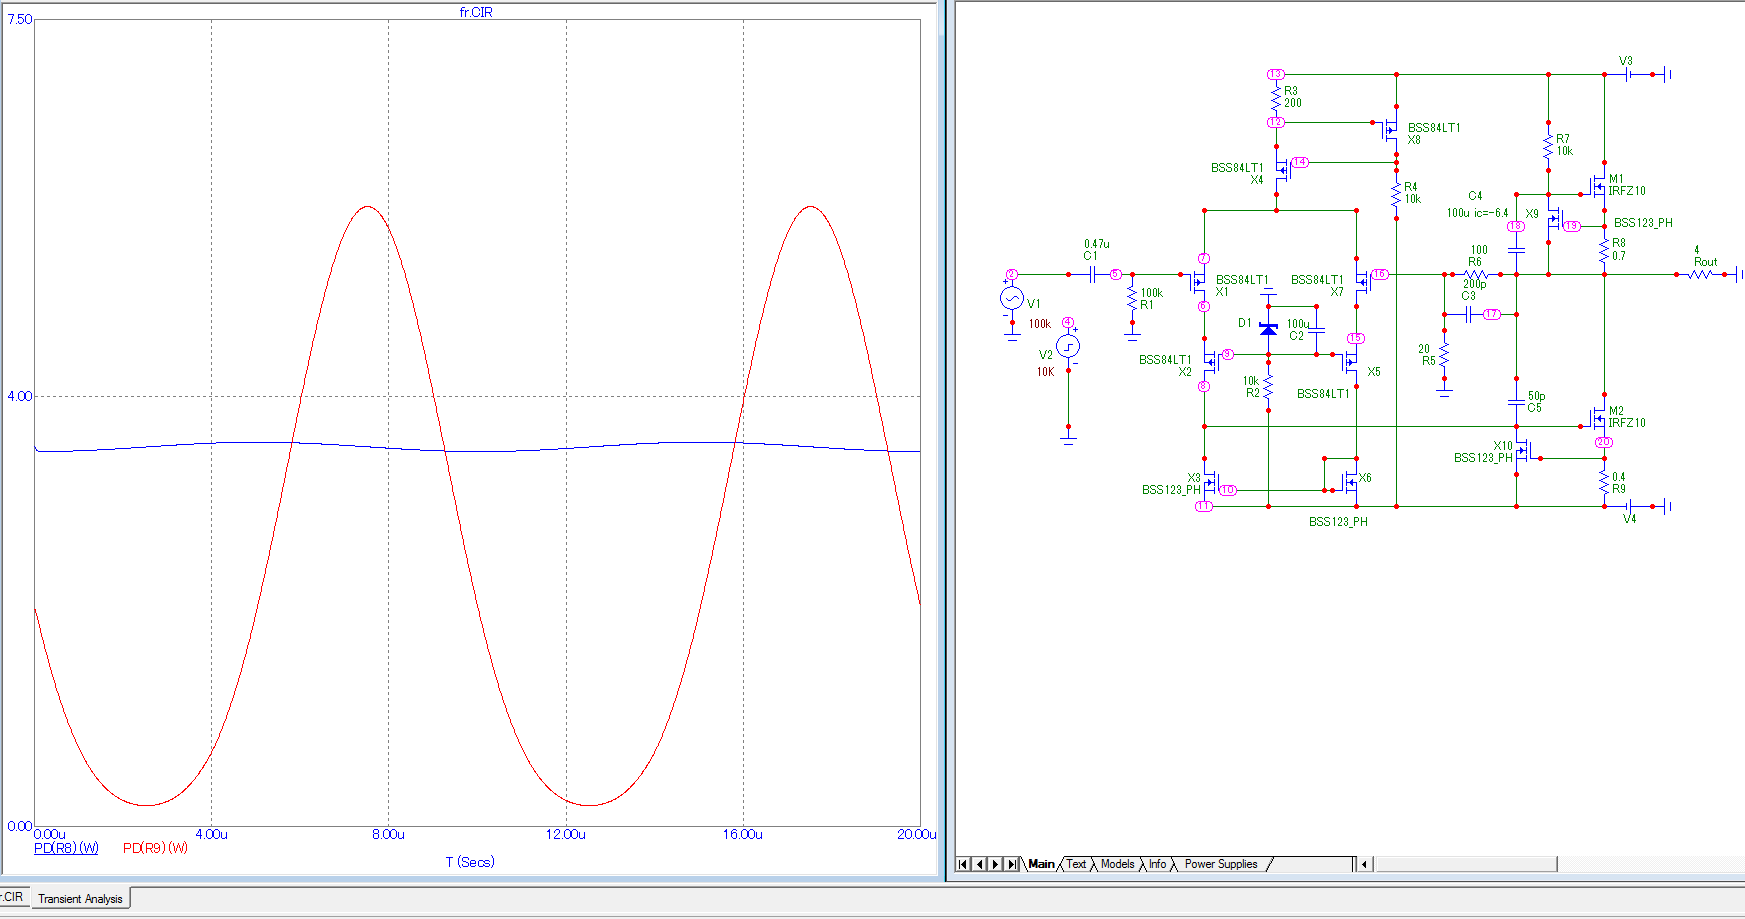Screen dimensions: 1745x919
Task: Select the D1 diode symbol
Action: pyautogui.click(x=1268, y=328)
